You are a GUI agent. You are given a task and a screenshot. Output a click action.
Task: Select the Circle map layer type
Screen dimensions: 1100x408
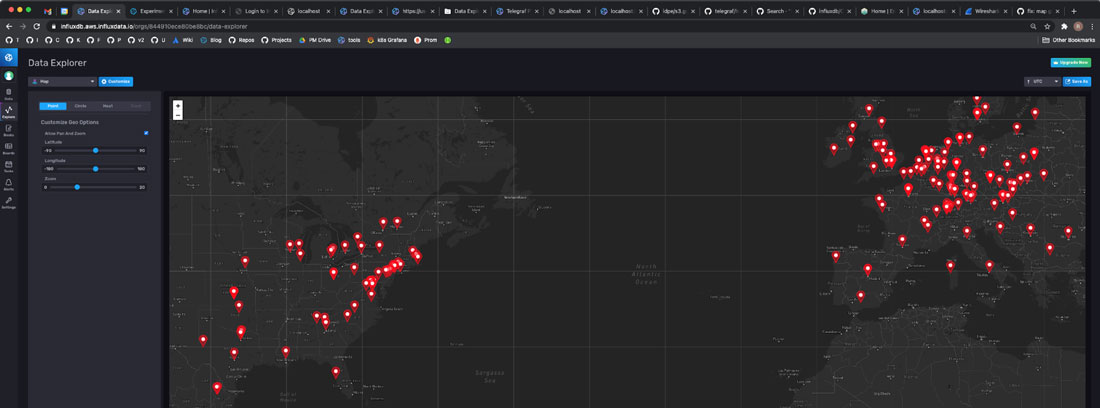pos(81,106)
